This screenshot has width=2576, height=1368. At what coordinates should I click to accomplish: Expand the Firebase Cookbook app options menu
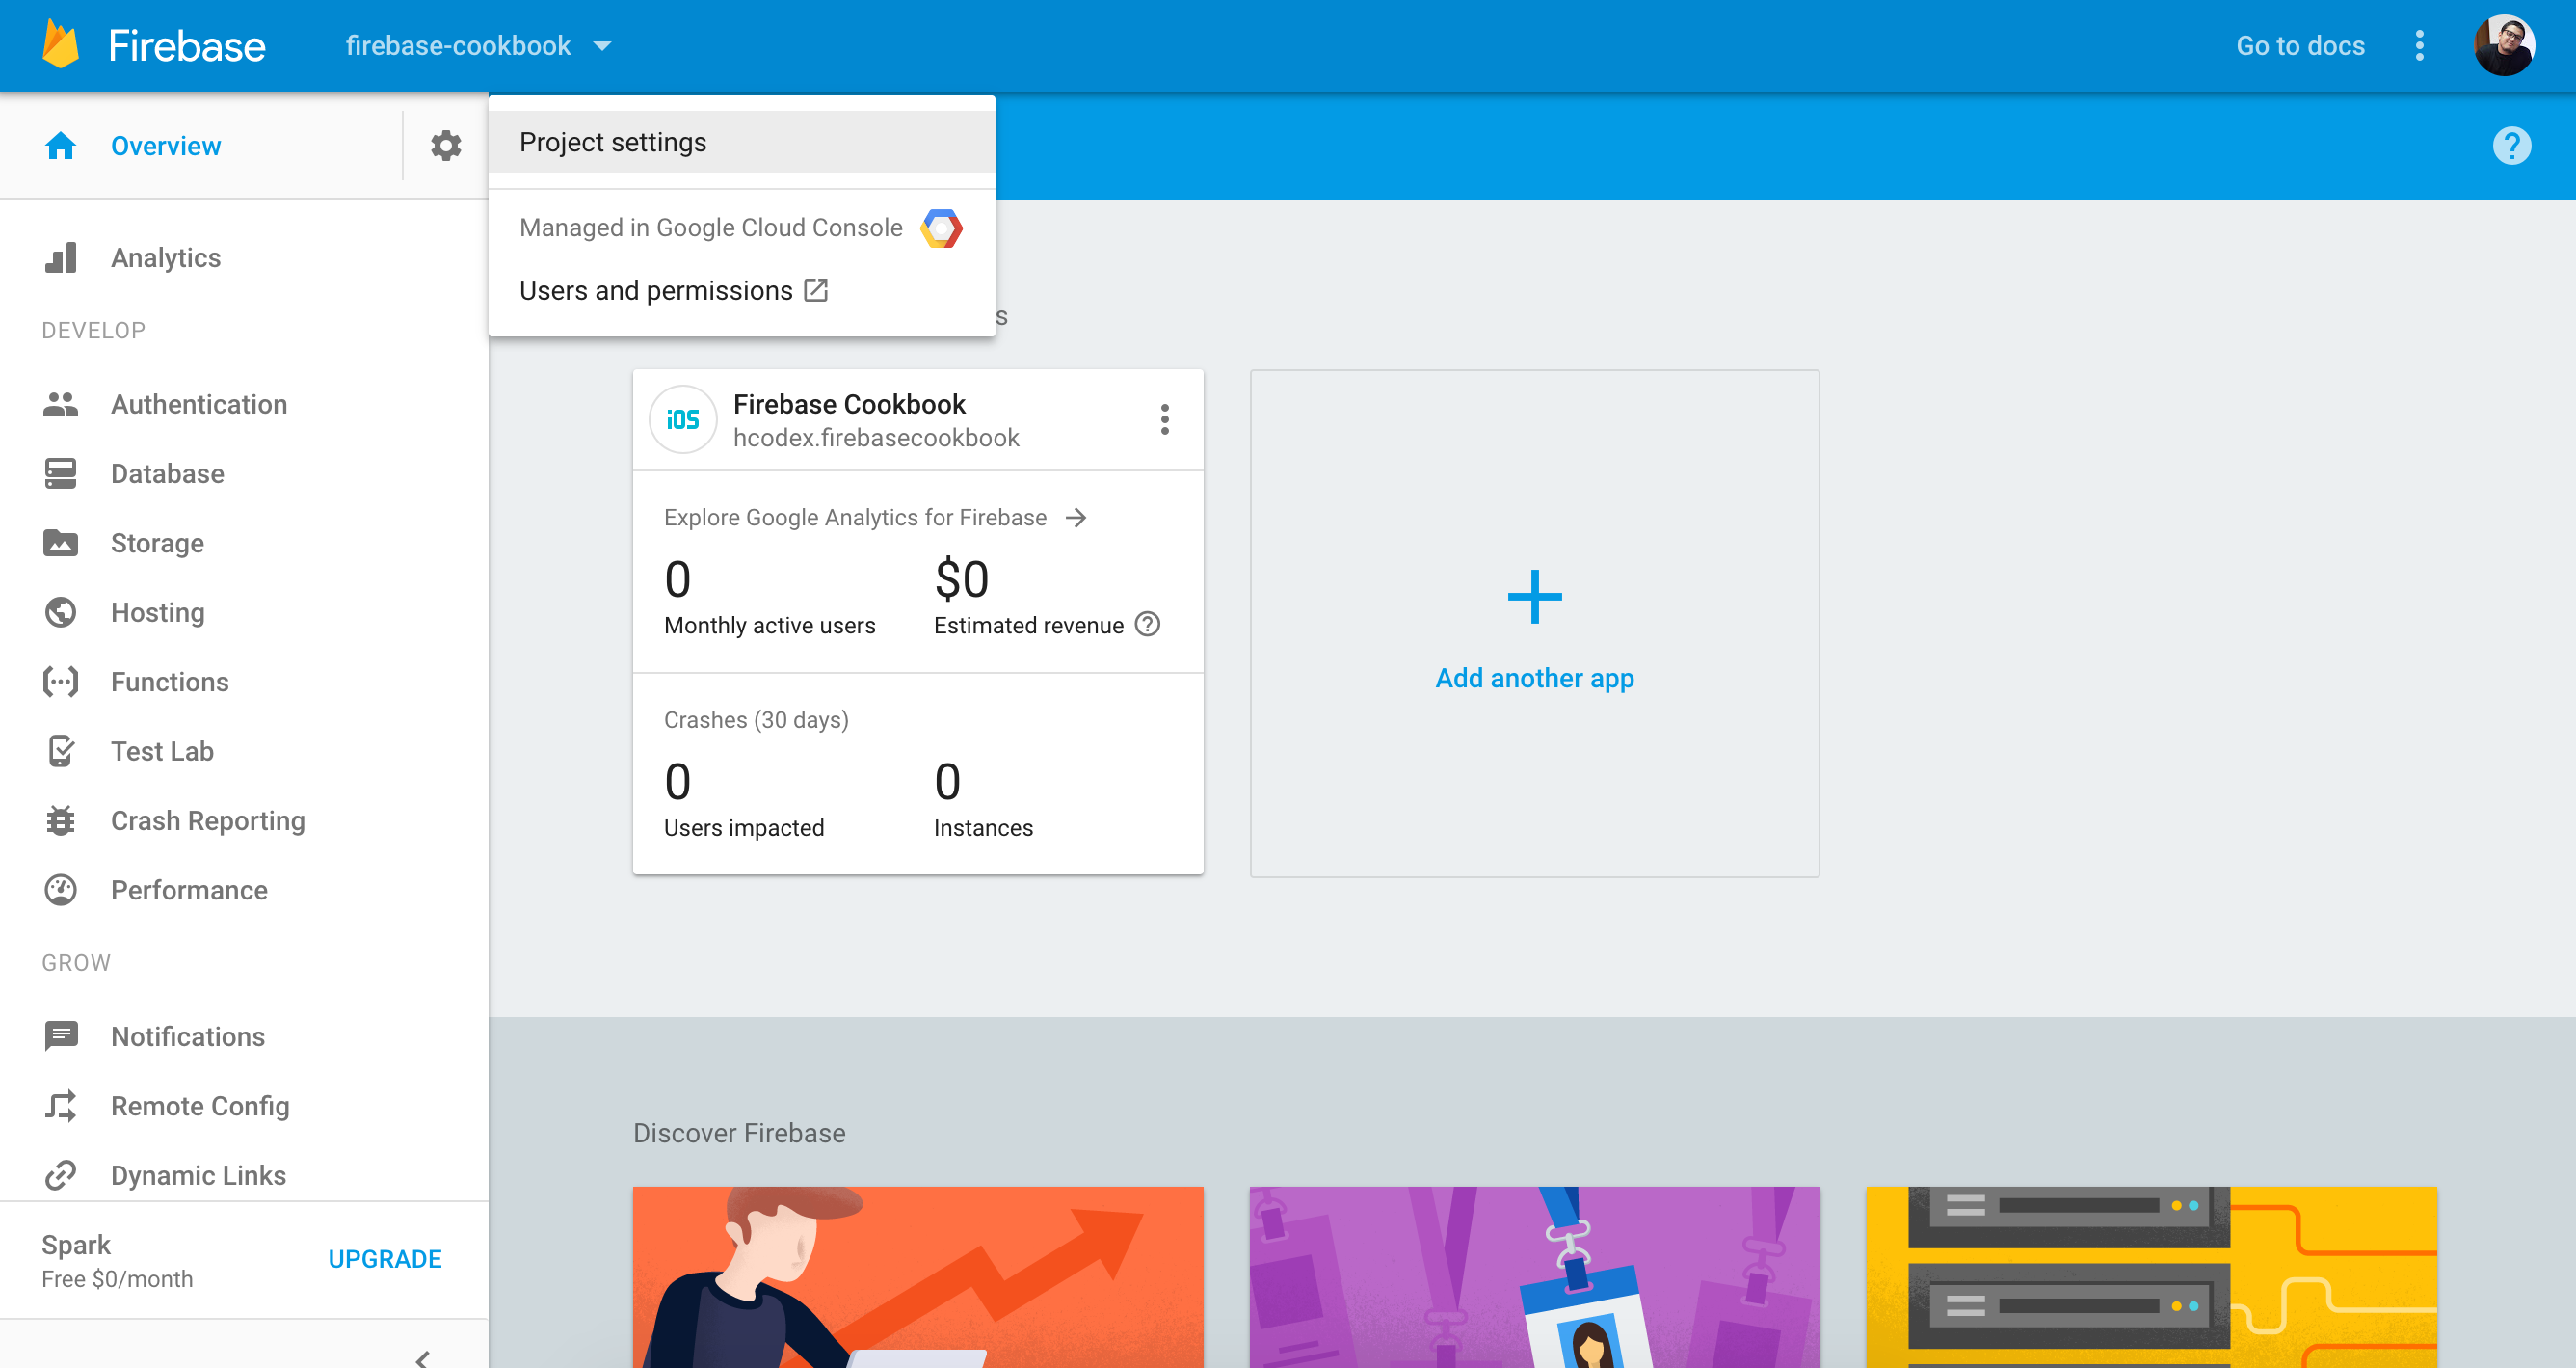[x=1165, y=419]
